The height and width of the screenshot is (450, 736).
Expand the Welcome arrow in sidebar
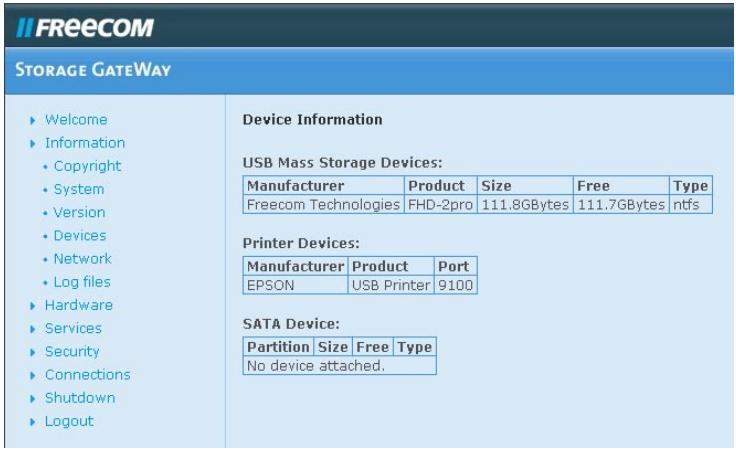[36, 120]
